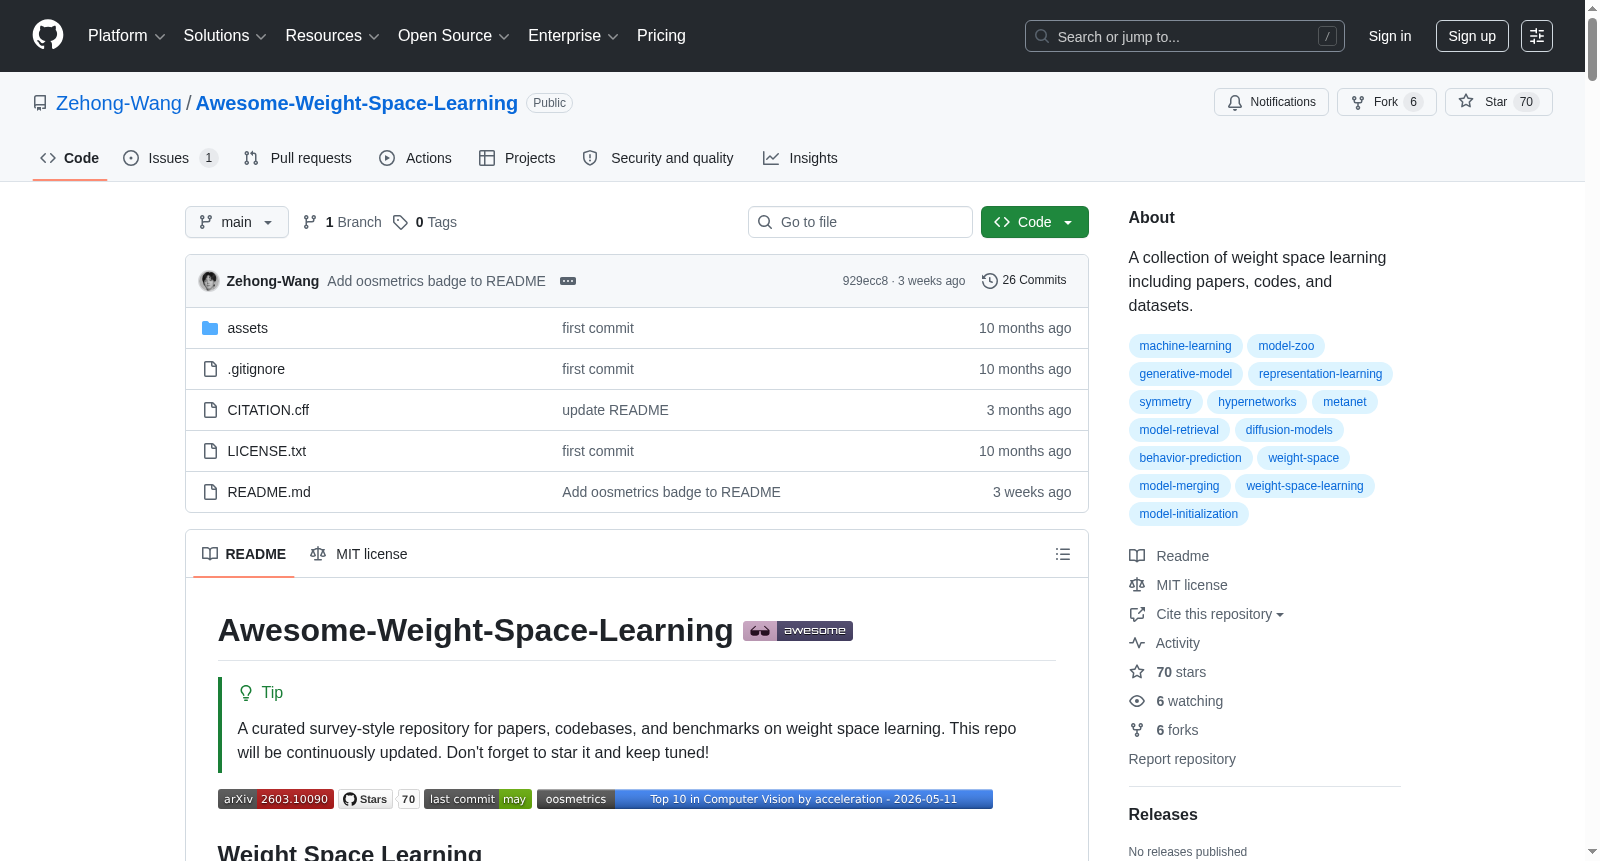The width and height of the screenshot is (1600, 861).
Task: Open the weight-space-learning topic tag
Action: (1305, 486)
